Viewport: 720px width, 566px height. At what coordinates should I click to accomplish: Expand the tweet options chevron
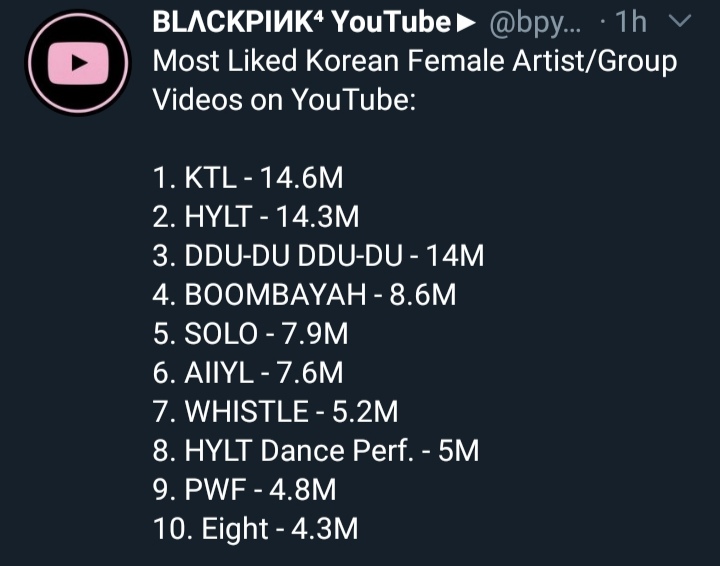(678, 21)
